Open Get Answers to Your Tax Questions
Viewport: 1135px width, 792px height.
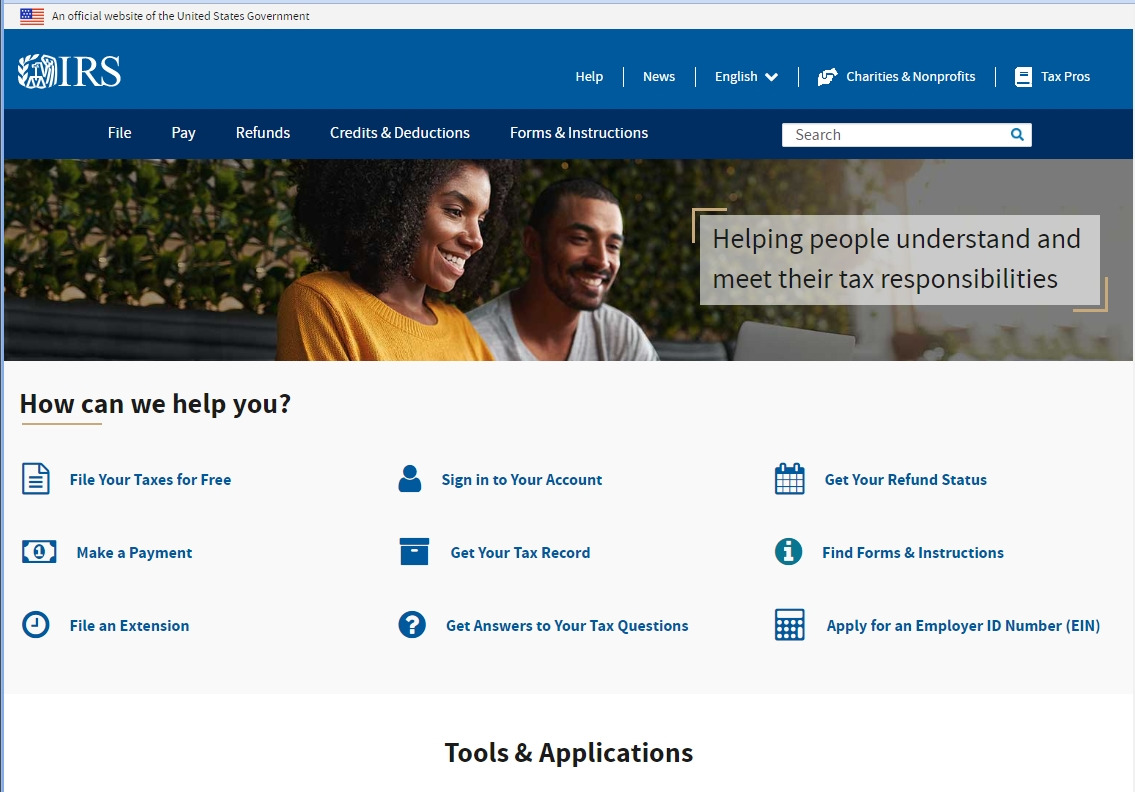click(x=567, y=626)
